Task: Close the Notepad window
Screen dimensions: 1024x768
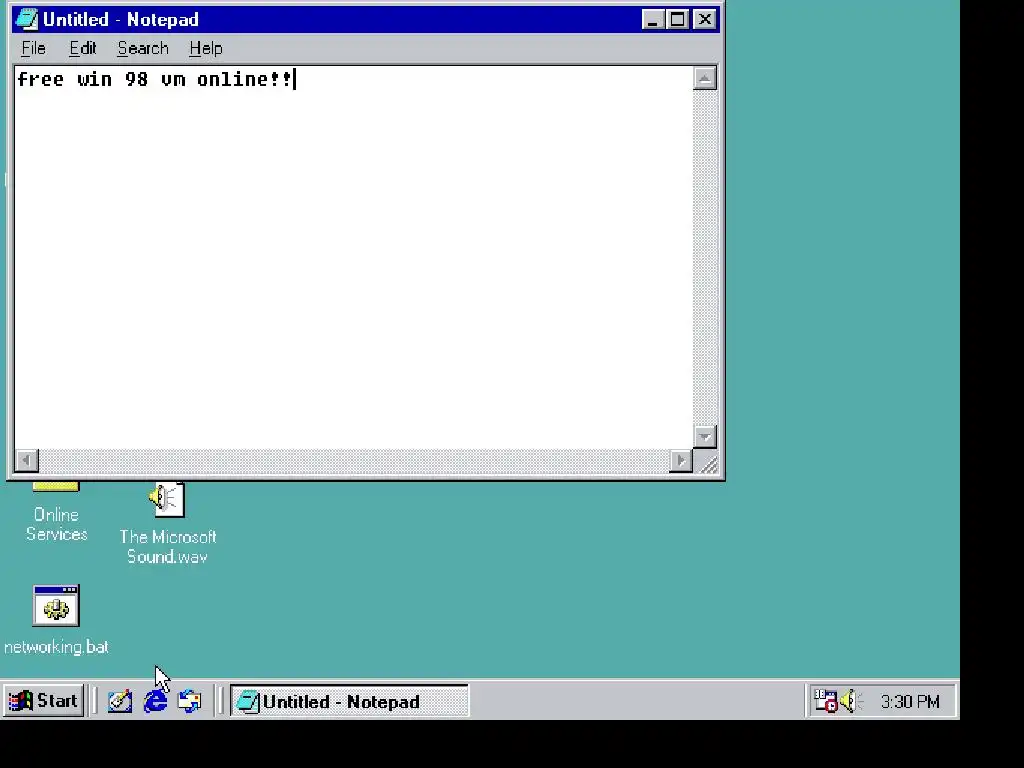Action: pos(705,20)
